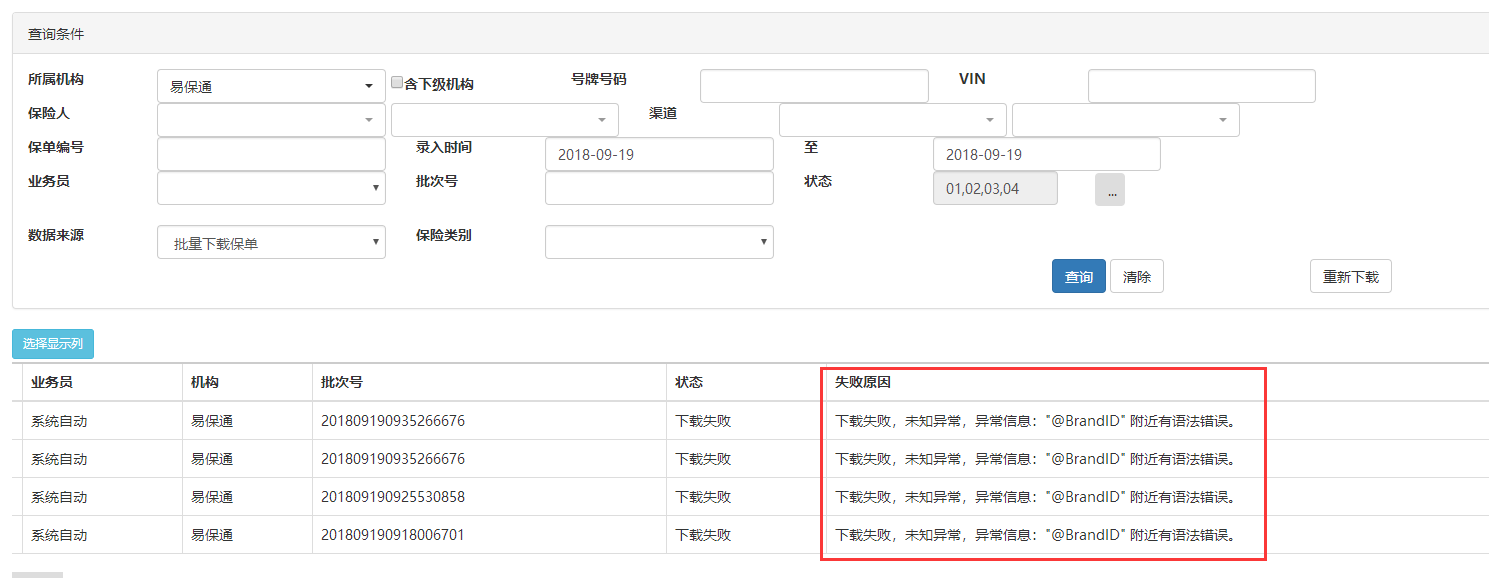
Task: Toggle the 含下级机构 checkbox
Action: point(397,83)
